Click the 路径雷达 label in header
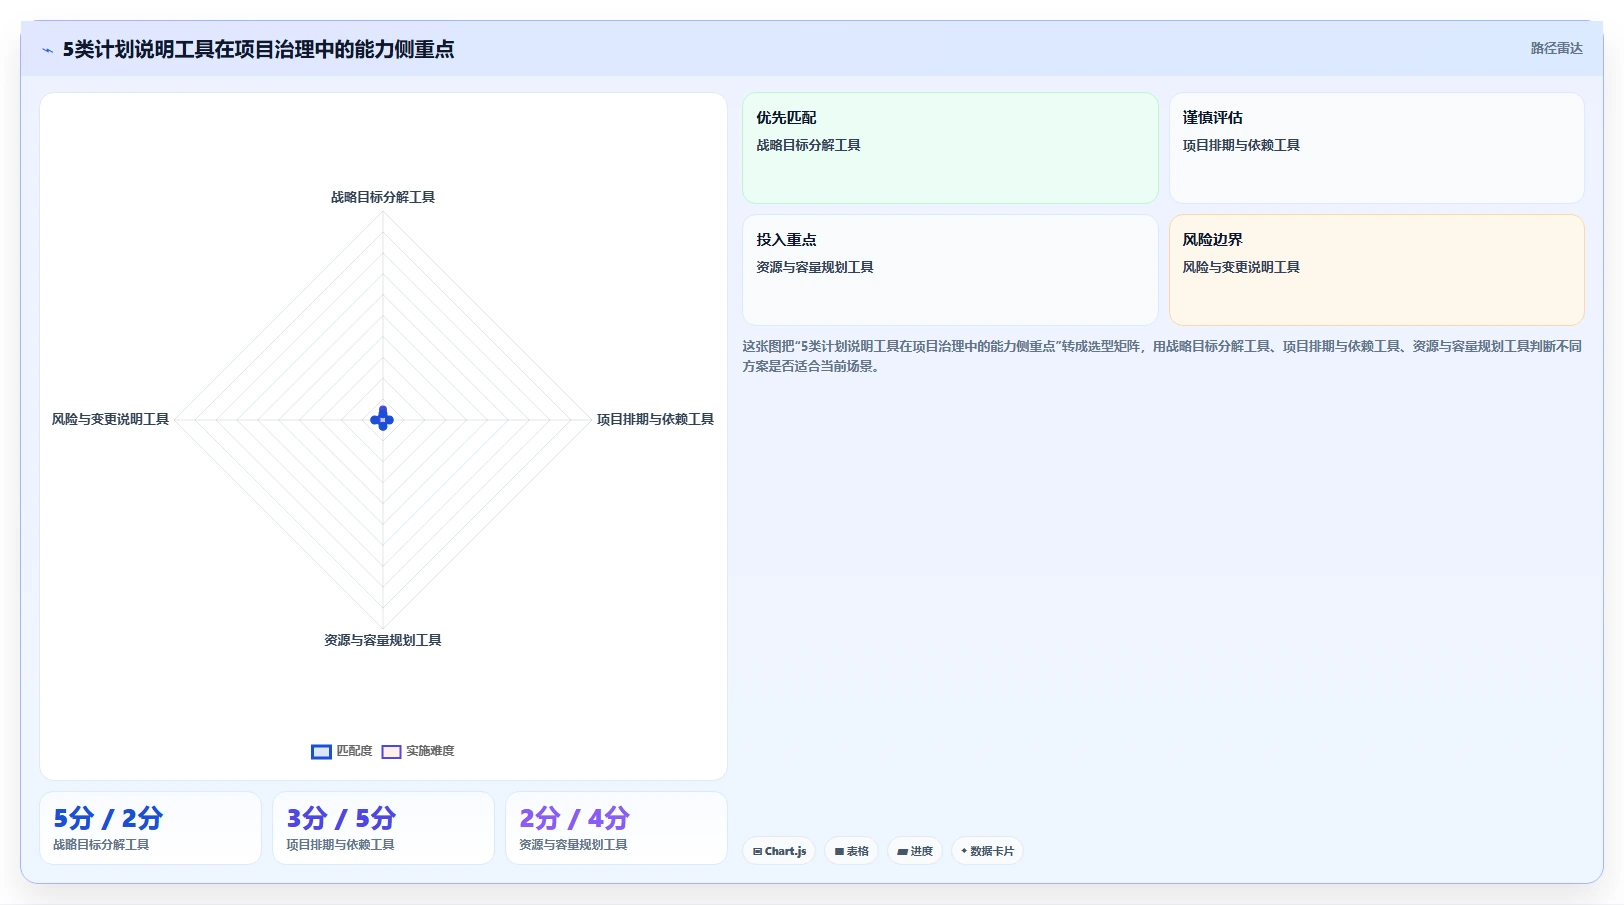This screenshot has height=905, width=1624. (1556, 48)
